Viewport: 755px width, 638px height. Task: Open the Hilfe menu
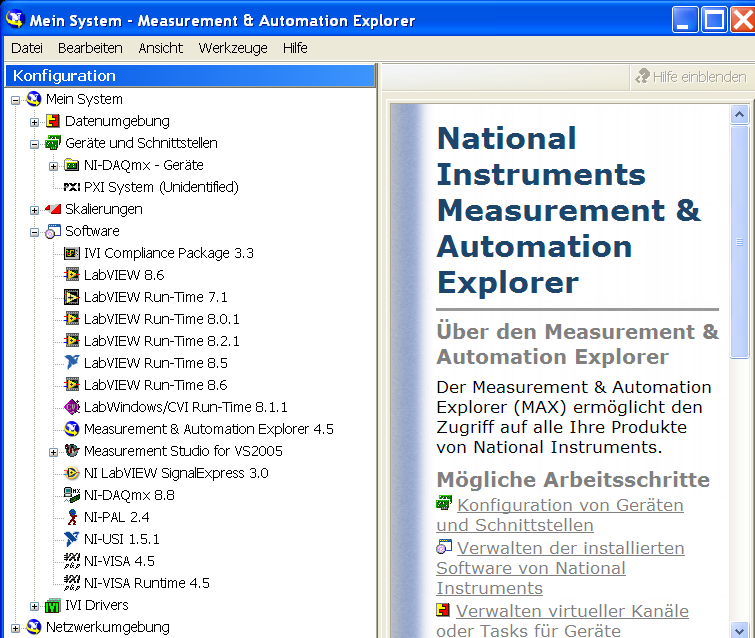click(x=295, y=48)
